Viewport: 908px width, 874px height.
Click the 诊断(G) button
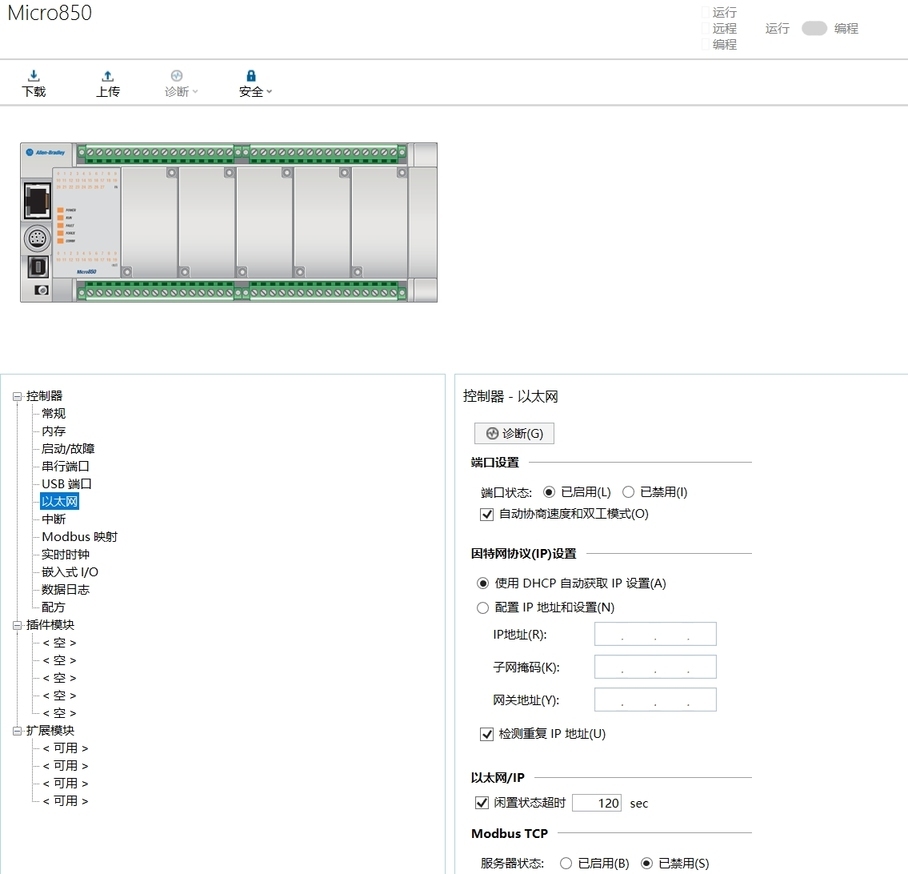pos(514,433)
